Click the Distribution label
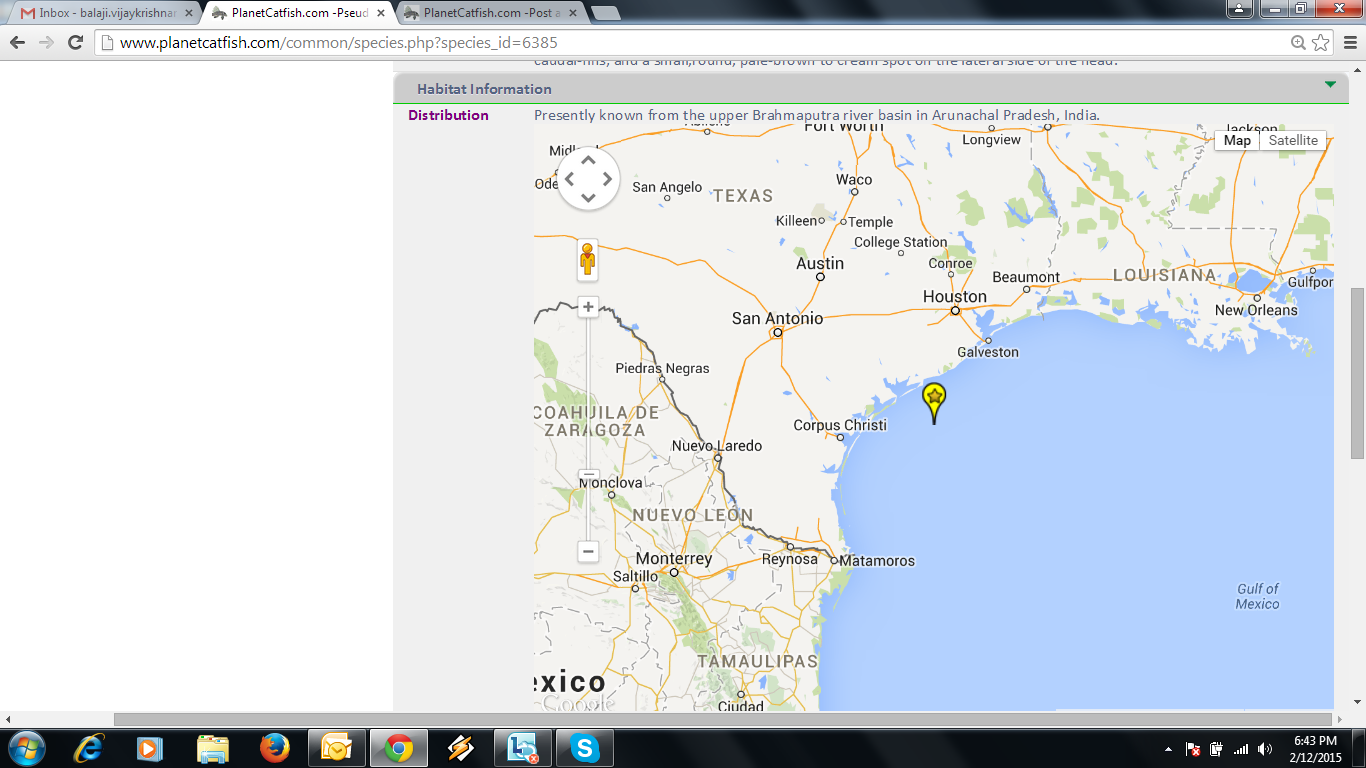Viewport: 1366px width, 768px height. (448, 115)
